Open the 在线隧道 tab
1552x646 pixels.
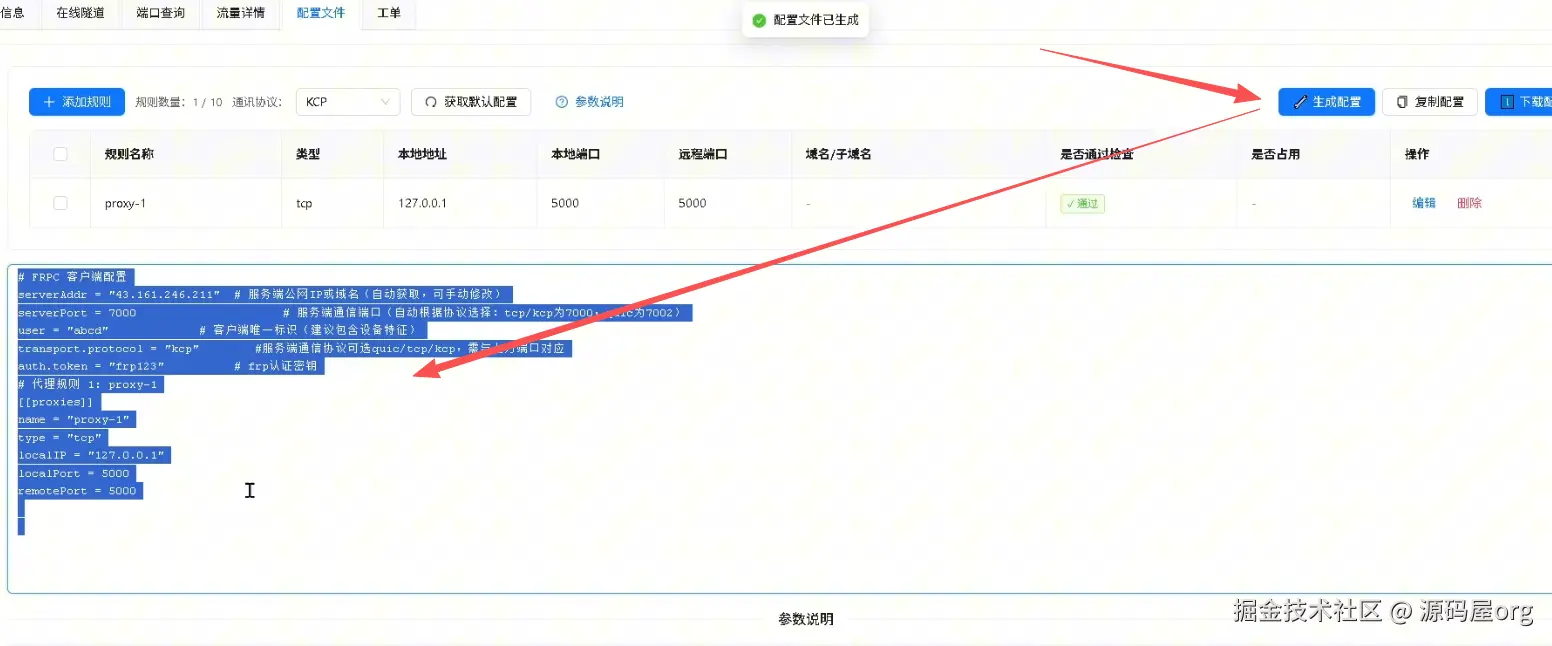[80, 13]
